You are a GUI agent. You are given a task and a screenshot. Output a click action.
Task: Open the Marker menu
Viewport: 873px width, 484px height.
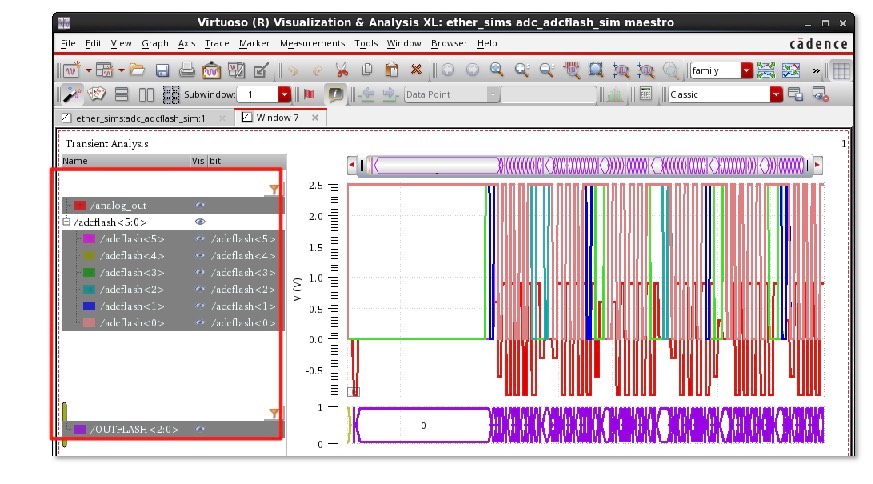pos(254,43)
